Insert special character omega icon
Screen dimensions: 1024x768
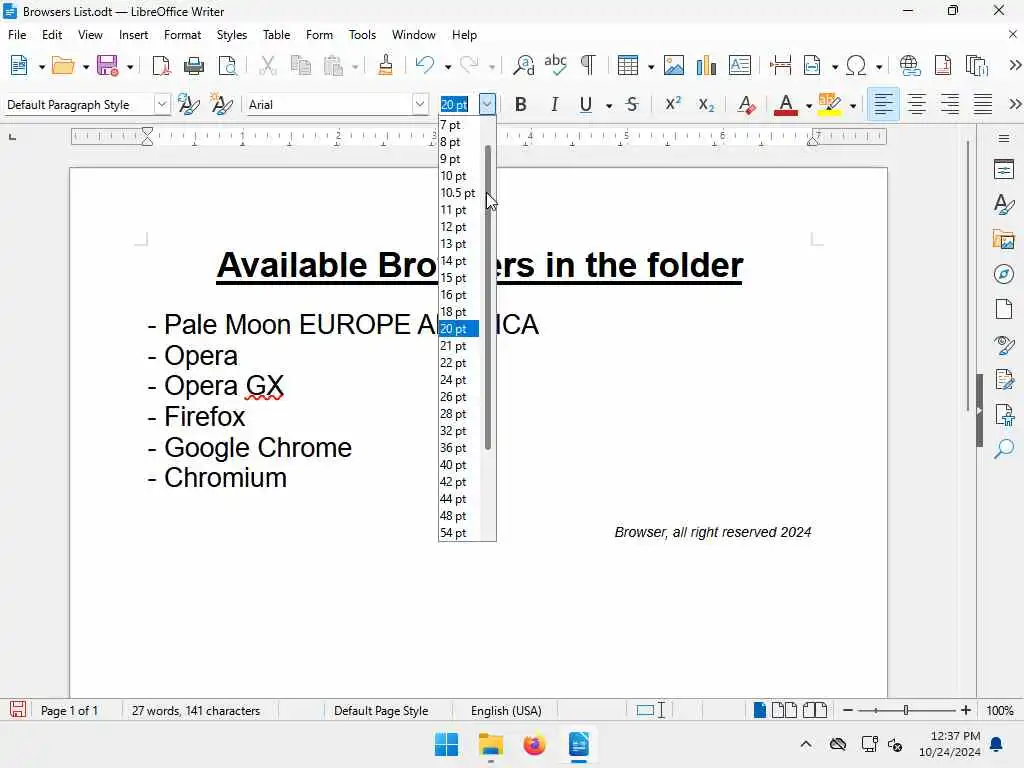(856, 65)
